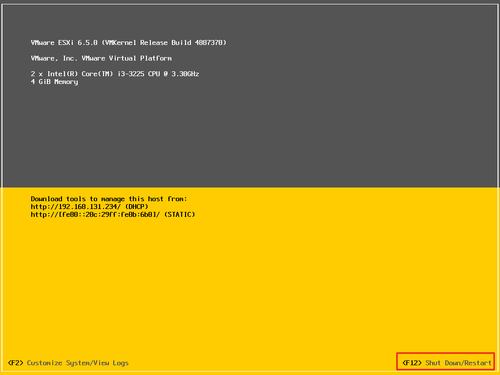Click the VMware Virtual Platform line

point(101,58)
